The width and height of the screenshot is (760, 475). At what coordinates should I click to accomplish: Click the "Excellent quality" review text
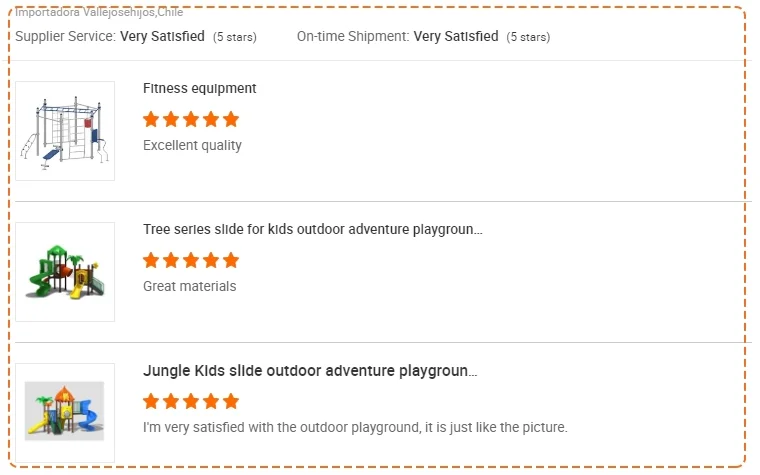point(192,145)
